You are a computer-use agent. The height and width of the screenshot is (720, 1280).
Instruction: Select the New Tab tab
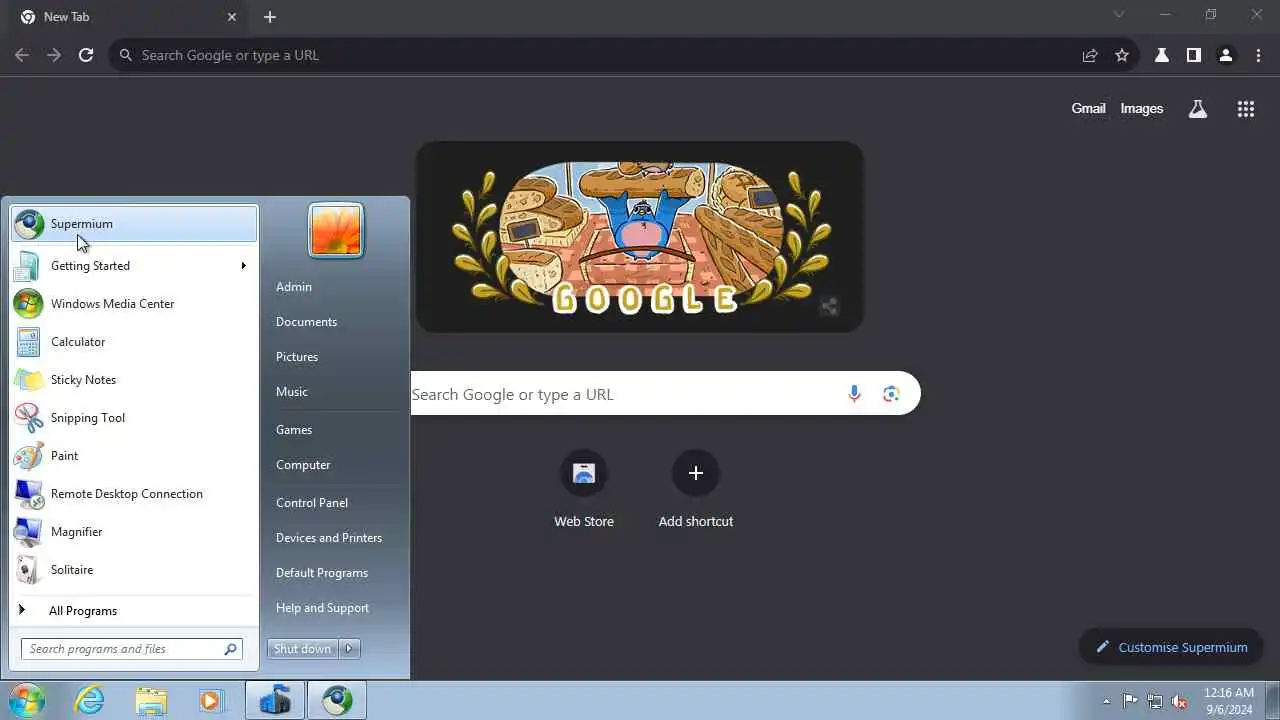(x=128, y=17)
